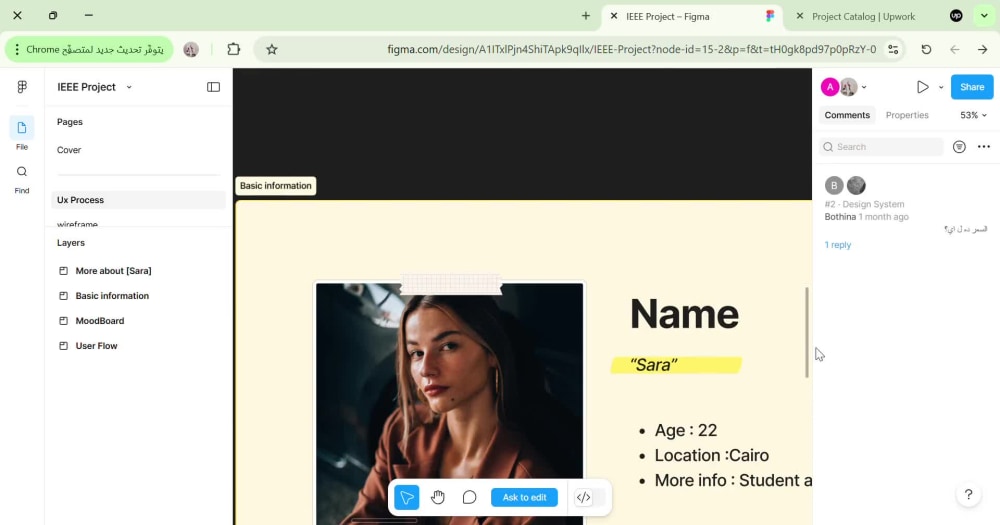Bookmark this page with star icon
The width and height of the screenshot is (1000, 525).
coord(272,49)
